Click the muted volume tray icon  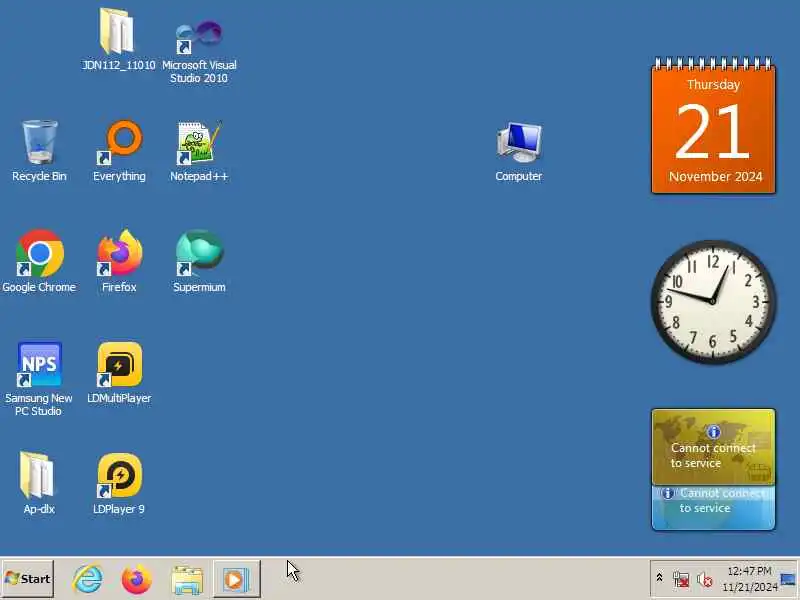pyautogui.click(x=705, y=580)
